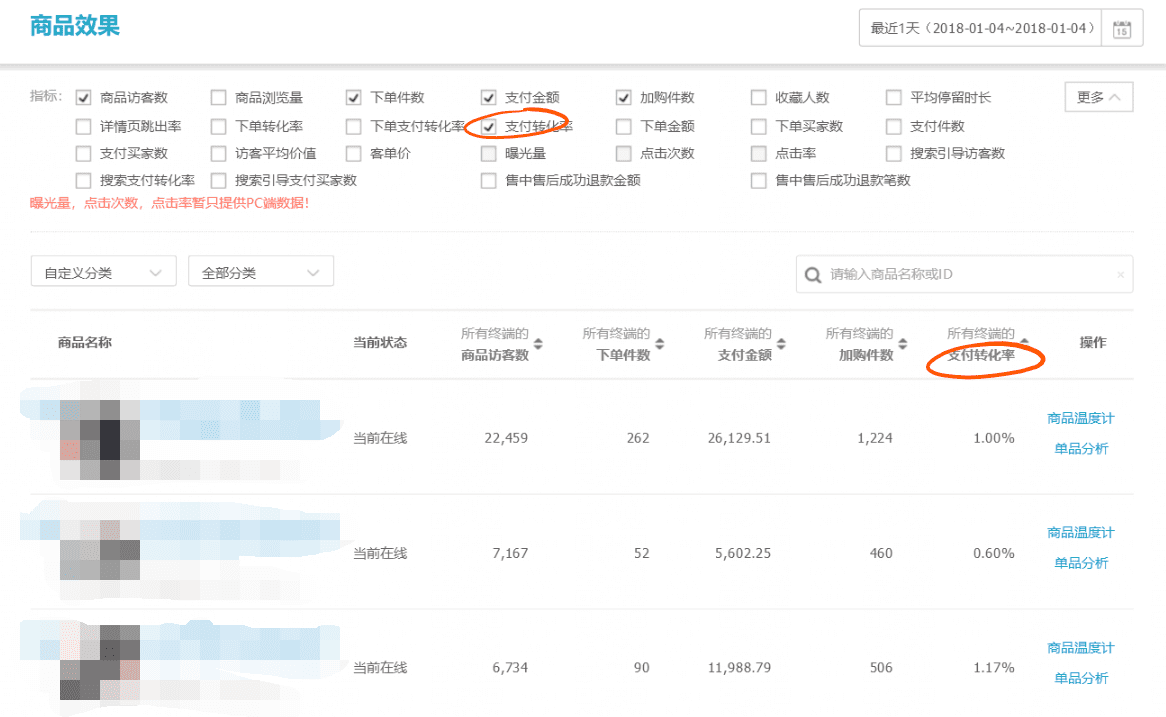The image size is (1166, 717).
Task: Click the 商品名称 column header
Action: tap(85, 343)
